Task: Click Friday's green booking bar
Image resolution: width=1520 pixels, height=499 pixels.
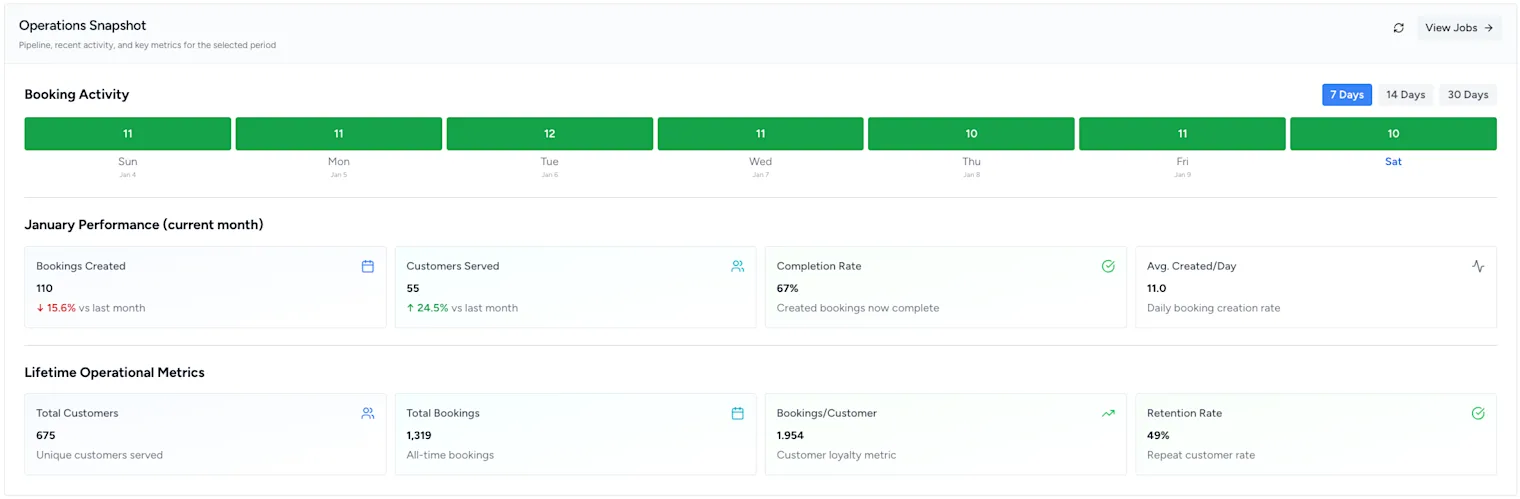Action: (1182, 134)
